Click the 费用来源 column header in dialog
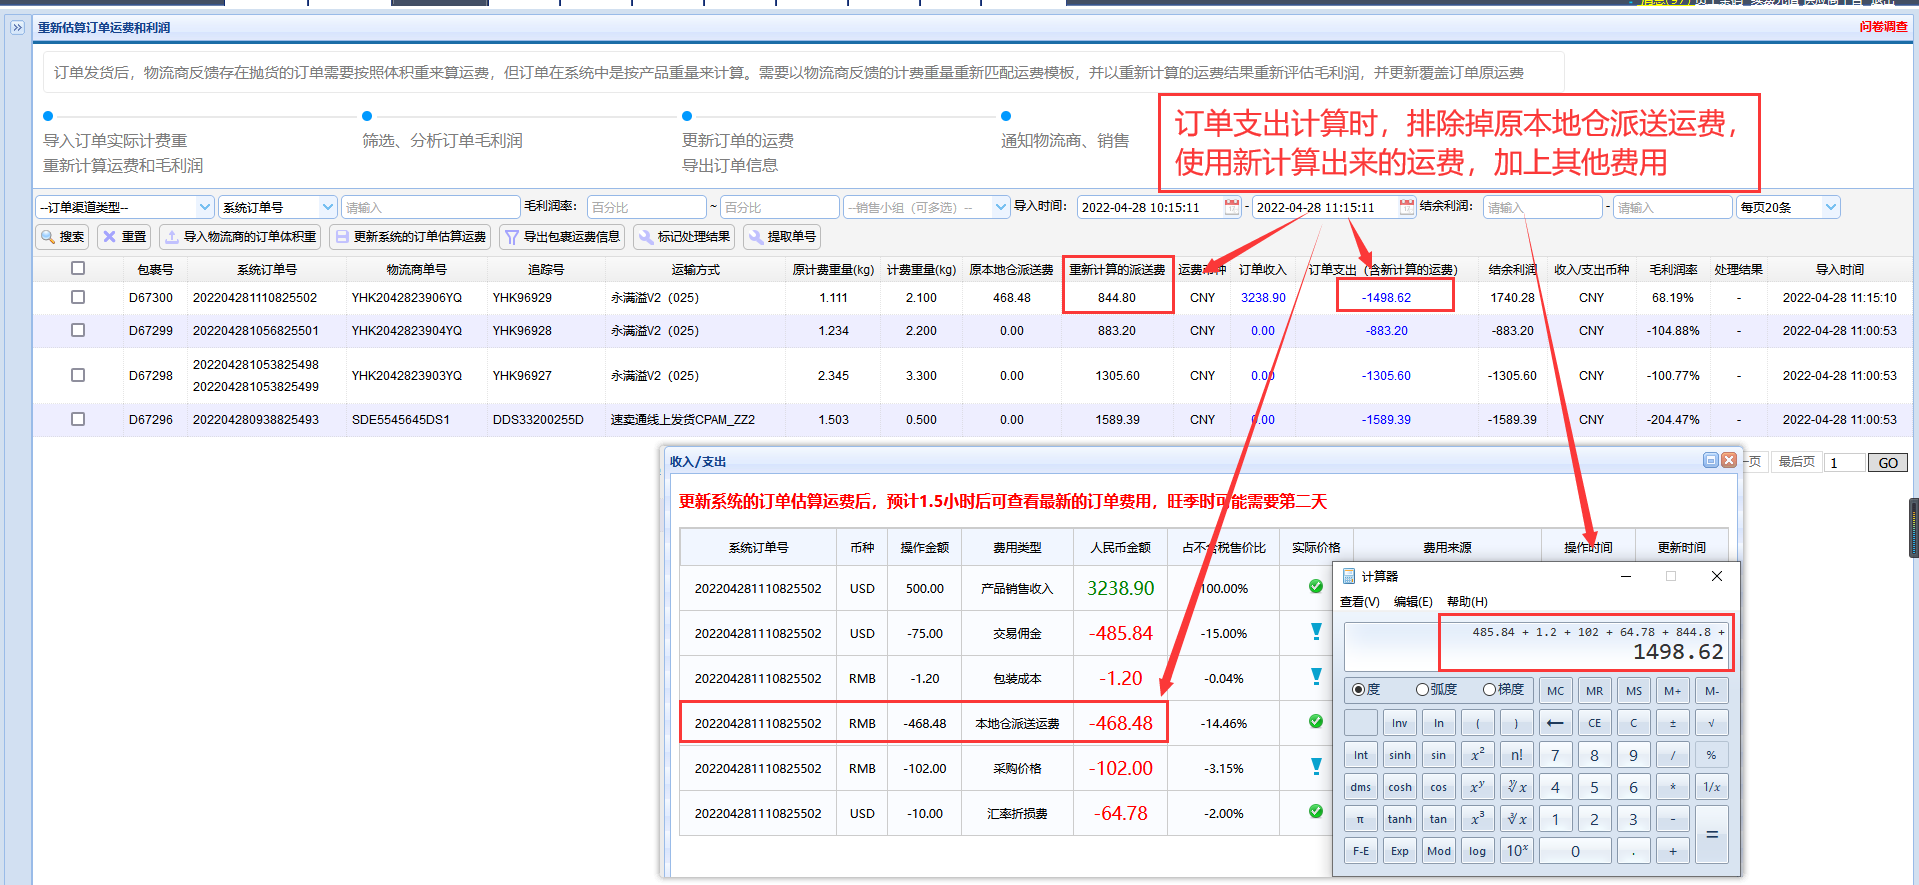The image size is (1919, 885). tap(1447, 547)
